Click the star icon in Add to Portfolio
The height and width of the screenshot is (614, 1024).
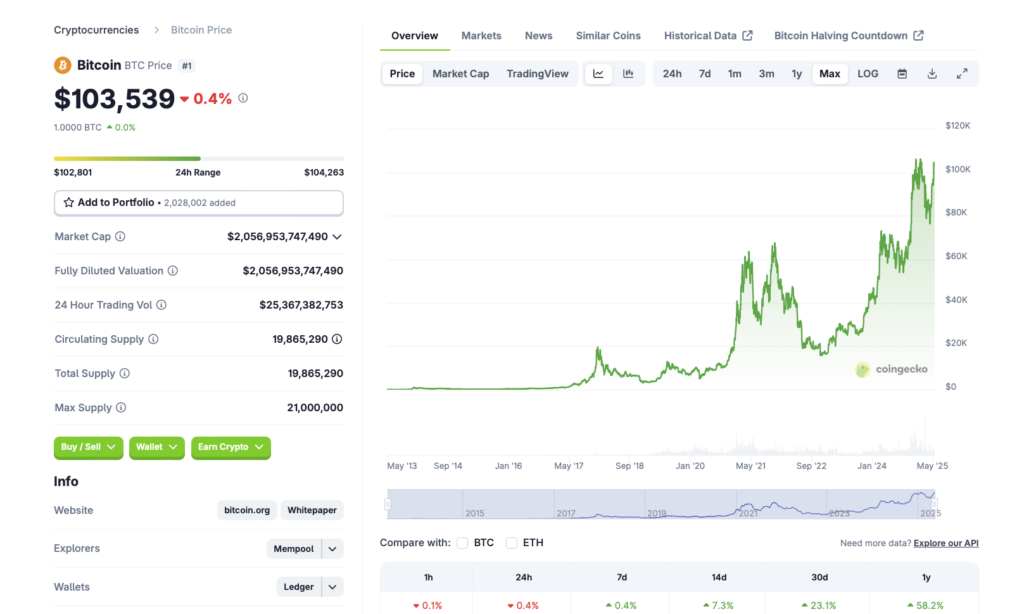pos(69,202)
